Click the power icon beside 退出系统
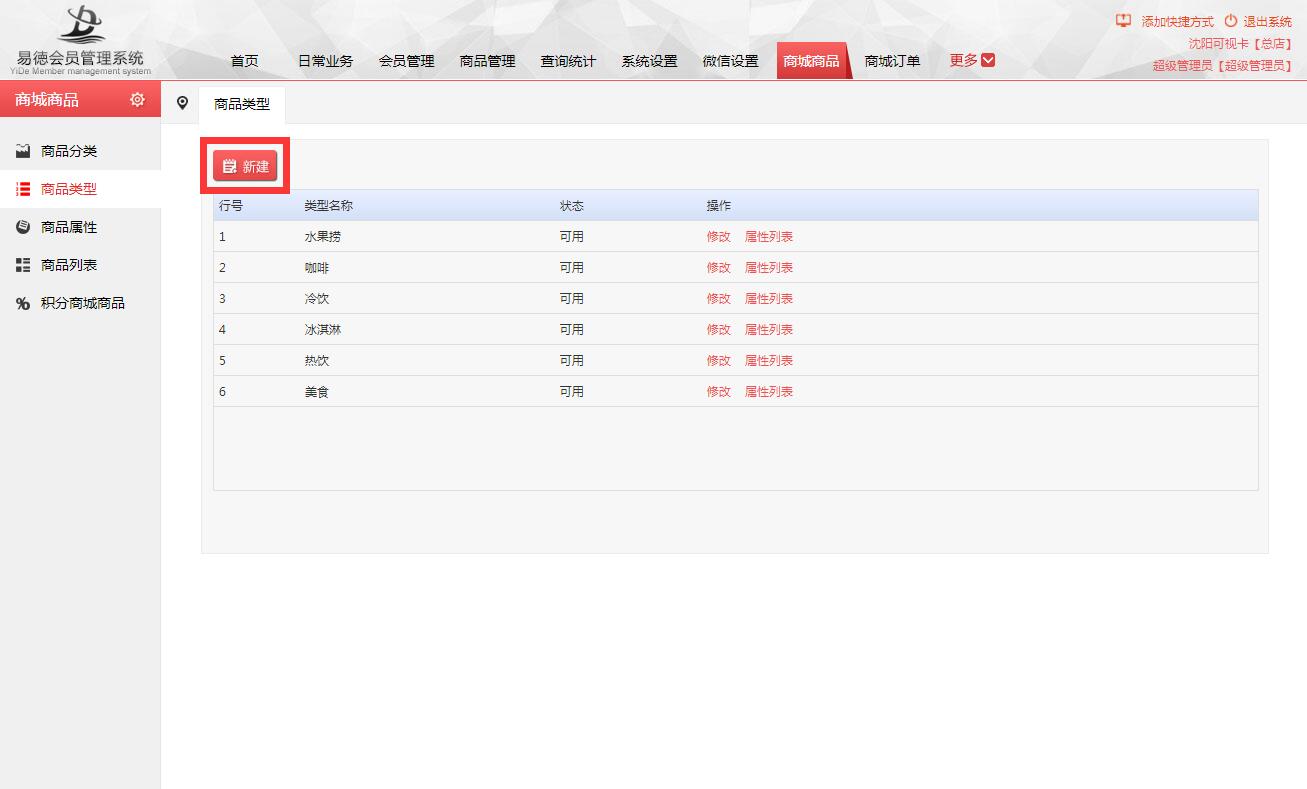Image resolution: width=1307 pixels, height=789 pixels. pyautogui.click(x=1230, y=21)
